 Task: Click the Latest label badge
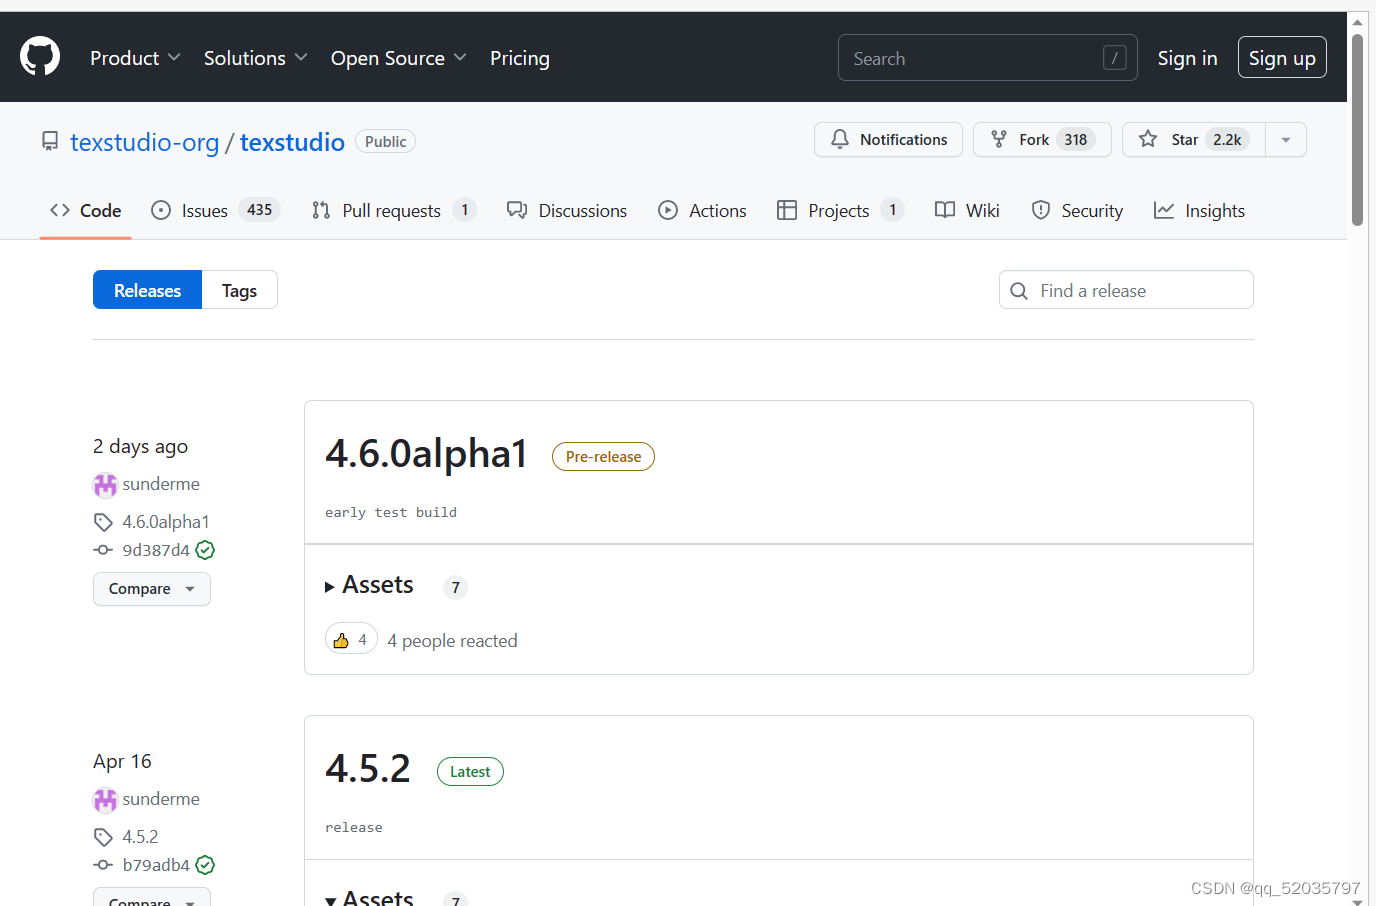(470, 772)
